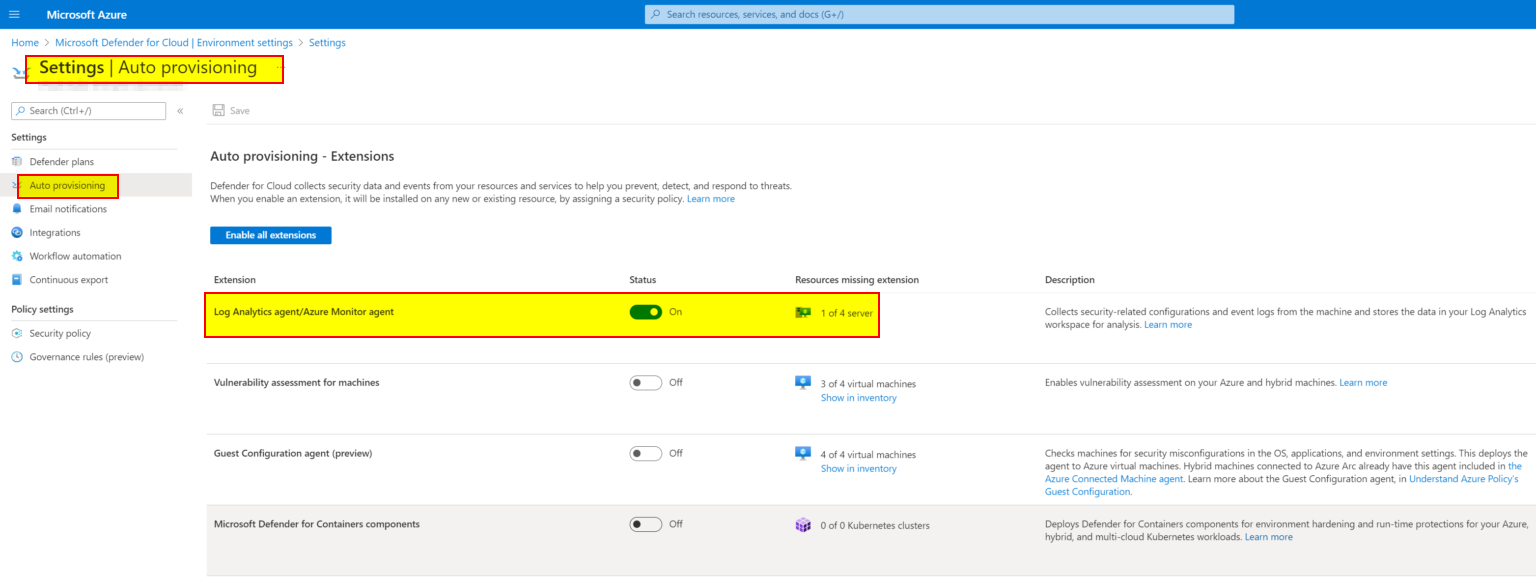Click the Governance rules clock icon
1536x578 pixels.
(17, 357)
